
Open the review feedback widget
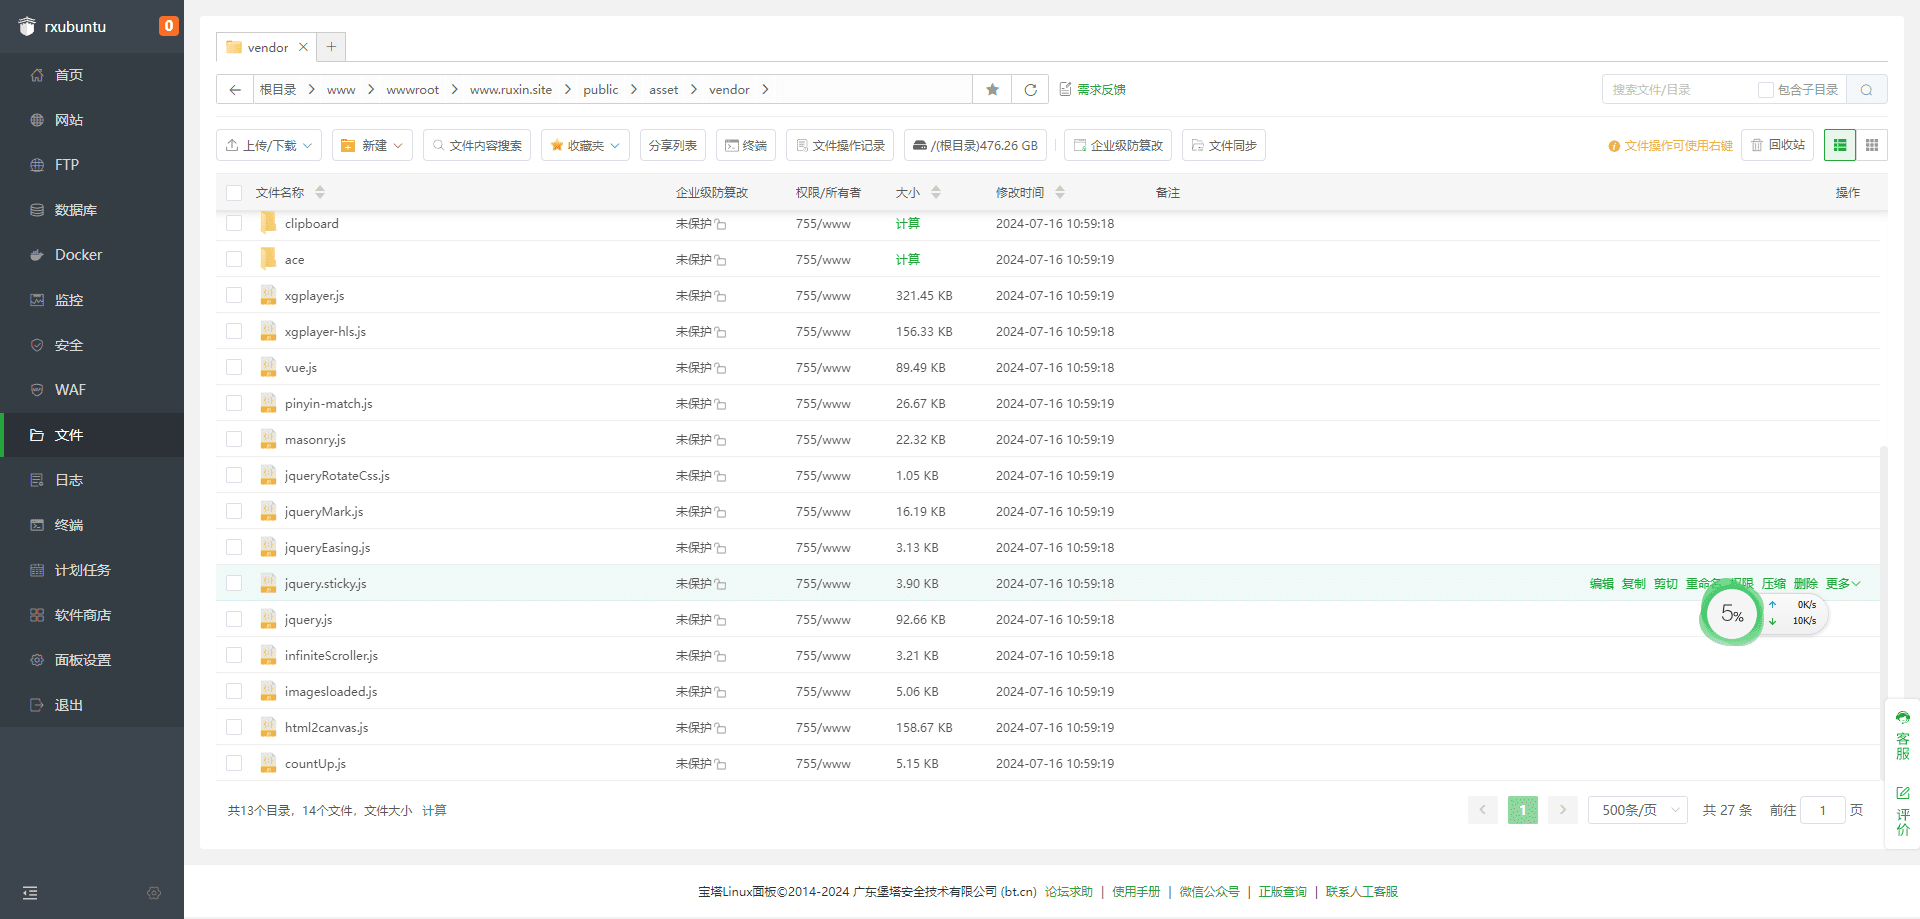click(1903, 811)
